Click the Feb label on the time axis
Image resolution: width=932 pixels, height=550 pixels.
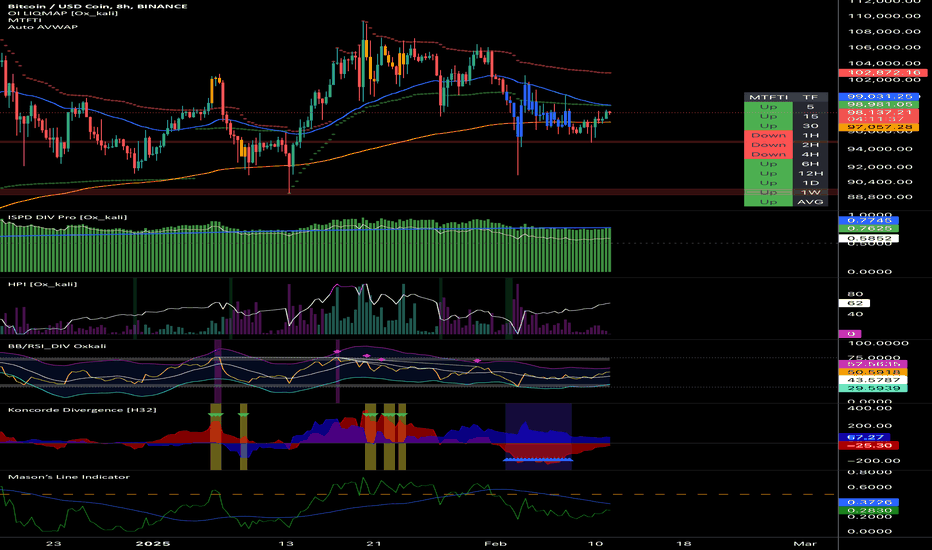point(495,543)
